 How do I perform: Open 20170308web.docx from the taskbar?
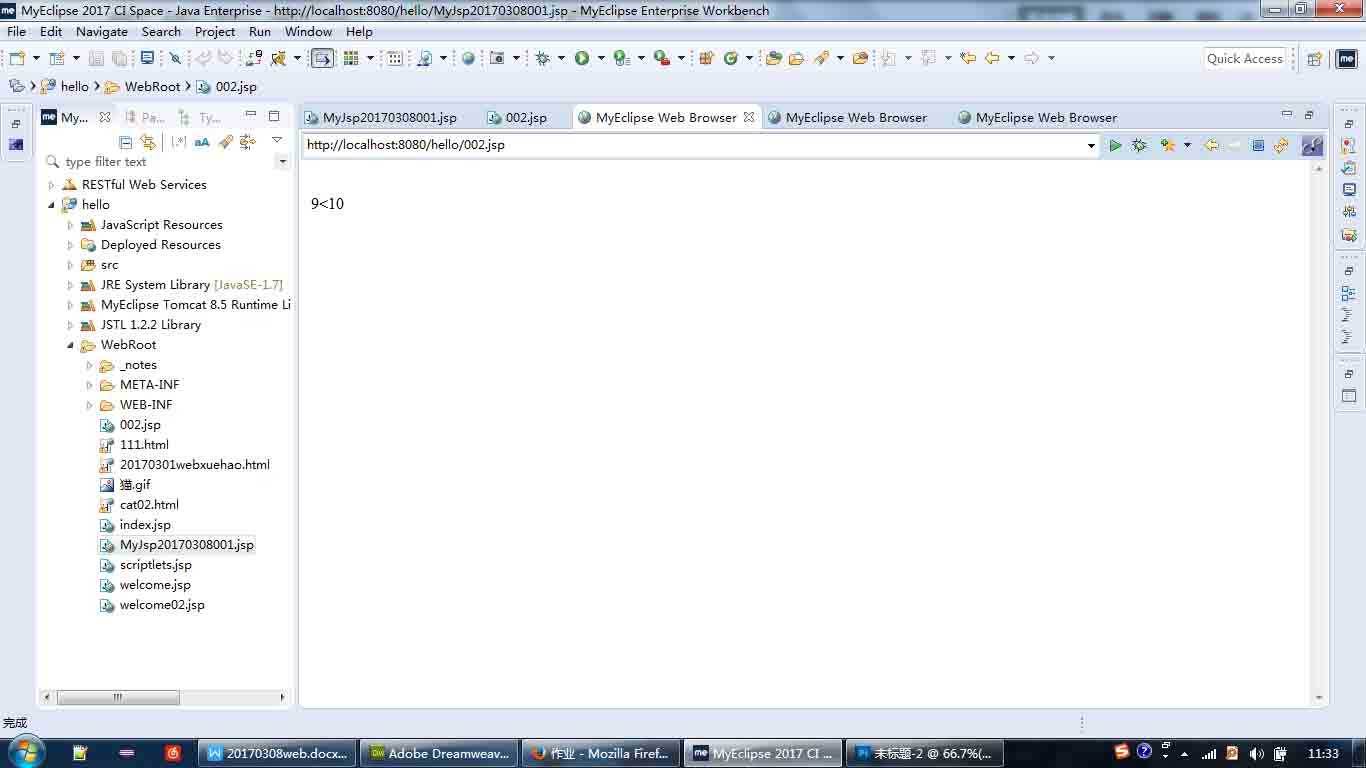coord(277,753)
